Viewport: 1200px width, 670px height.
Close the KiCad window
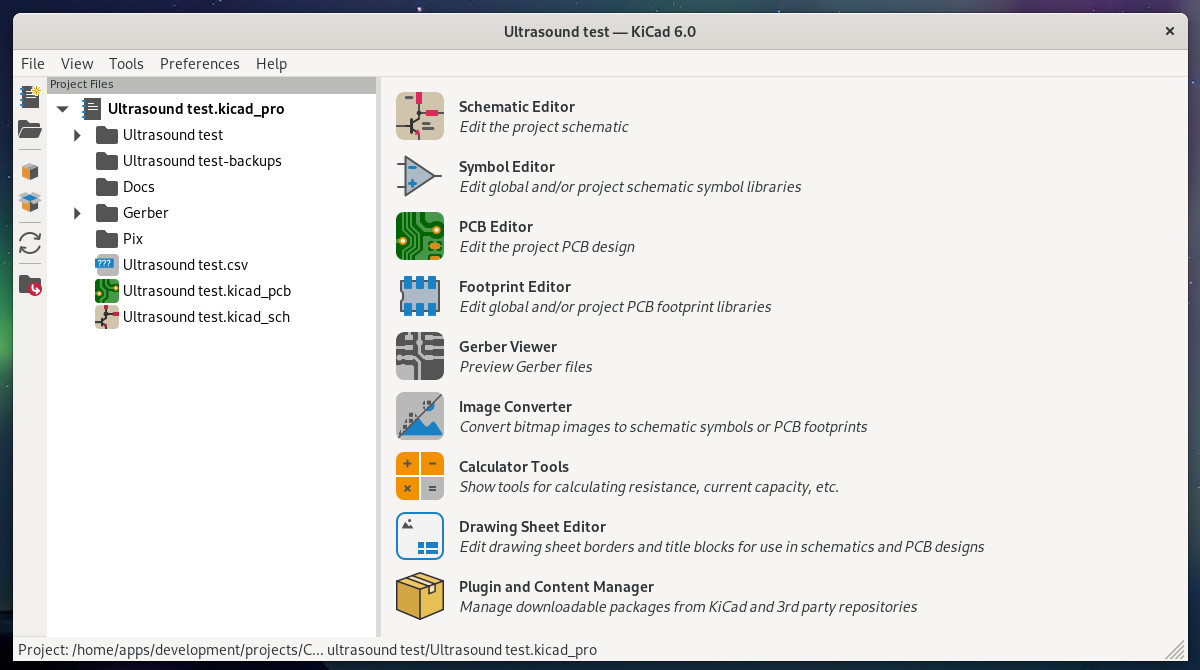(1170, 31)
